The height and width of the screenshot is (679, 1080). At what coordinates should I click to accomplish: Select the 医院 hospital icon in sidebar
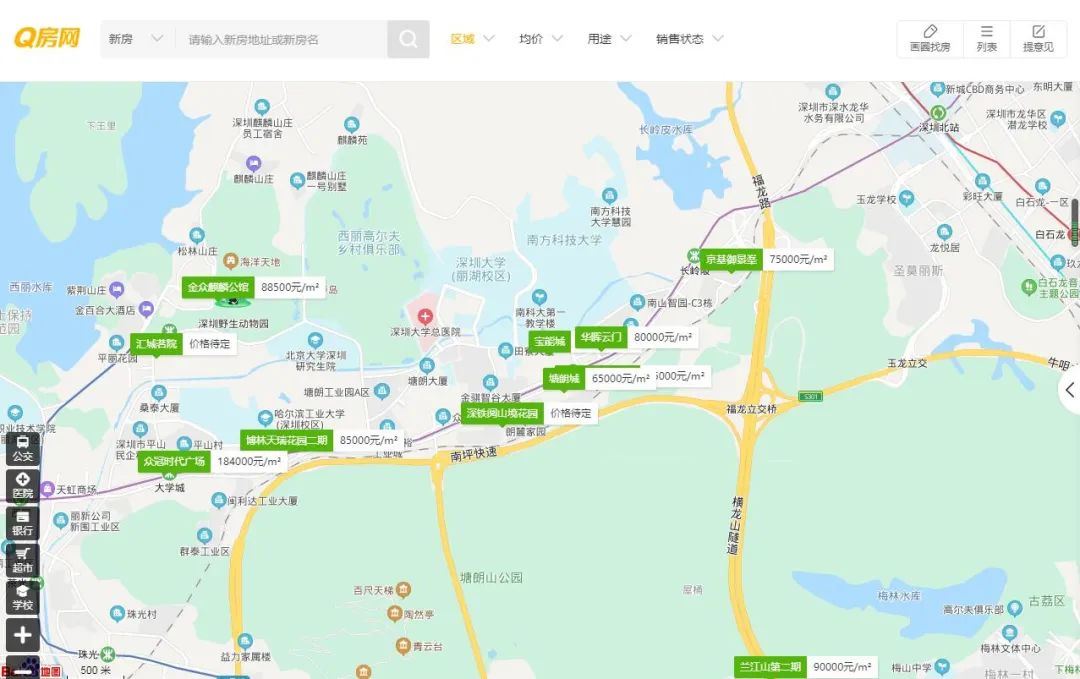22,485
